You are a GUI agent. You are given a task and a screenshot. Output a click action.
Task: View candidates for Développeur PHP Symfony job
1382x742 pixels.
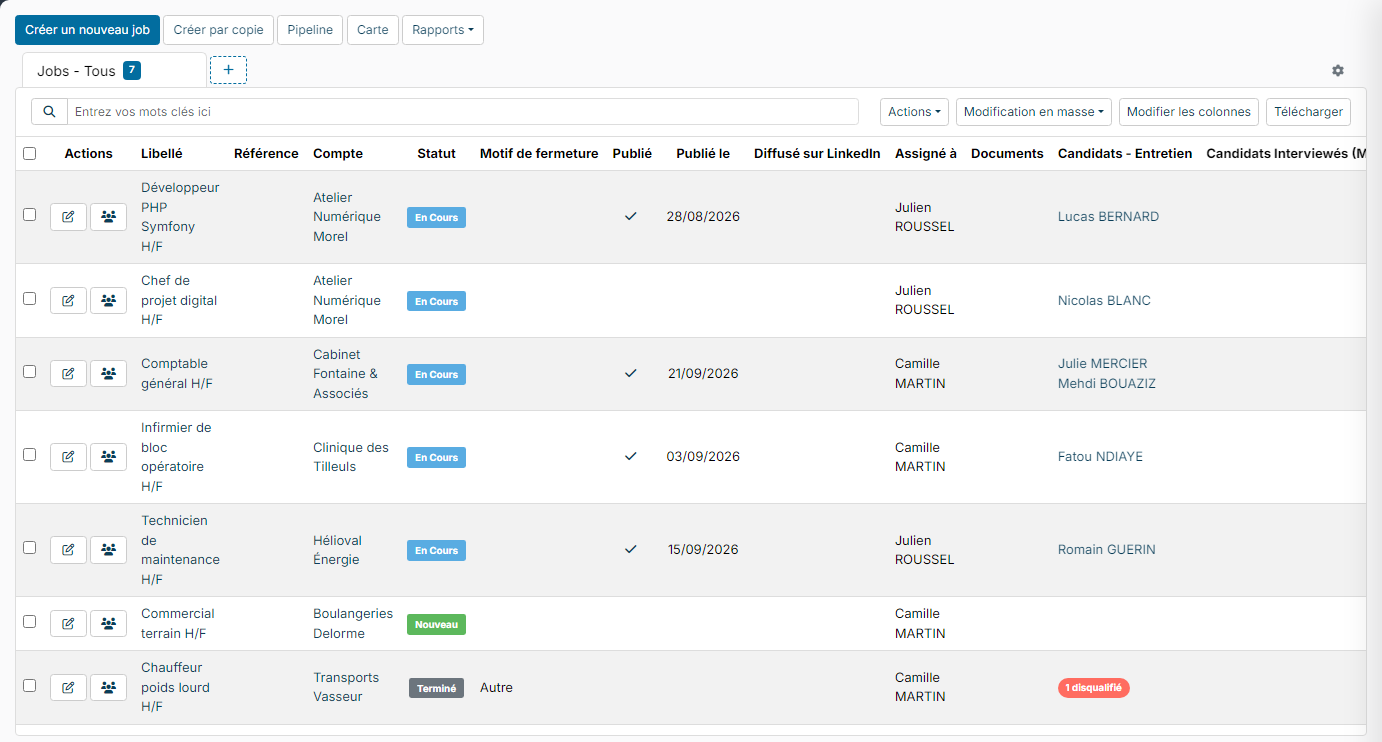(108, 217)
